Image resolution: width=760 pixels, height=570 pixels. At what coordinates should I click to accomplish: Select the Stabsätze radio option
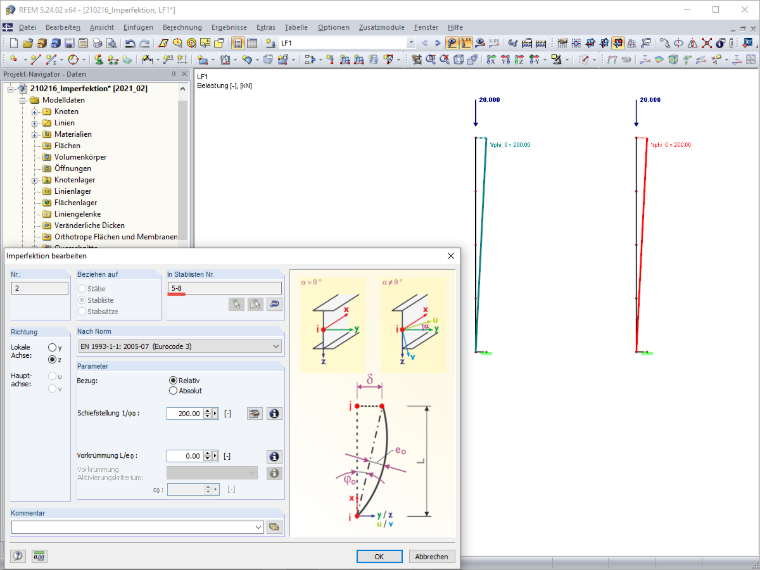(x=82, y=311)
